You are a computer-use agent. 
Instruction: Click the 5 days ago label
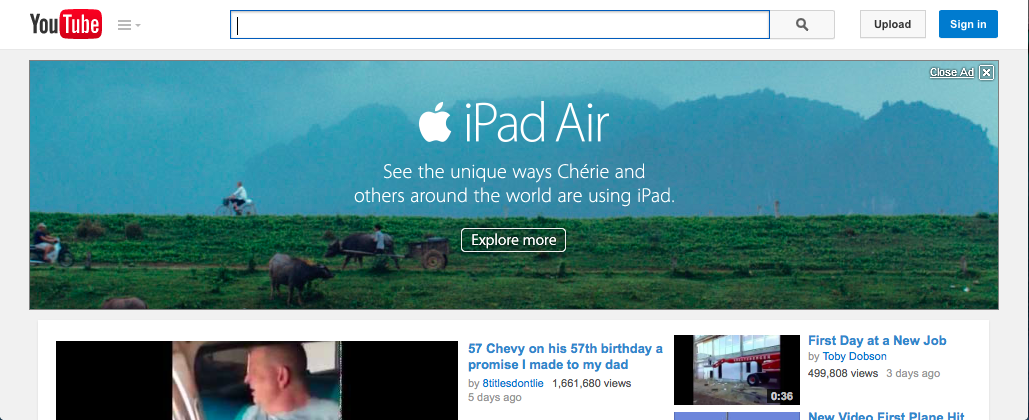[495, 398]
